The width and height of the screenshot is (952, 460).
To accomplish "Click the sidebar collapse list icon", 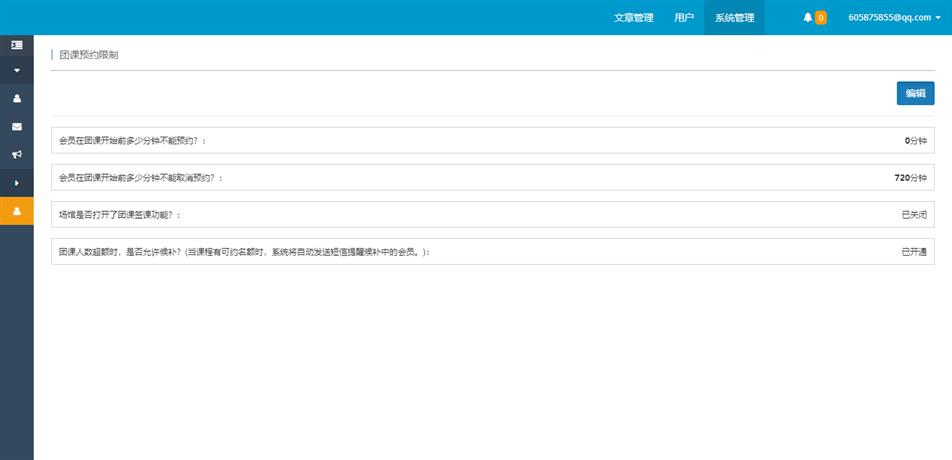I will (17, 45).
